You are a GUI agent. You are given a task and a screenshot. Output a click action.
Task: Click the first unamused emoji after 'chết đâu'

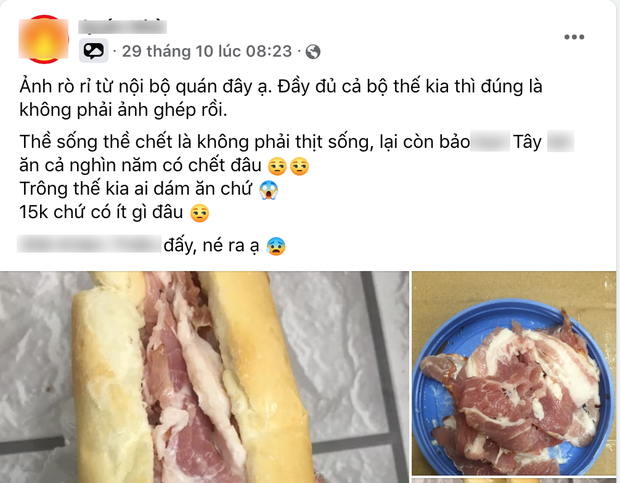pos(277,166)
